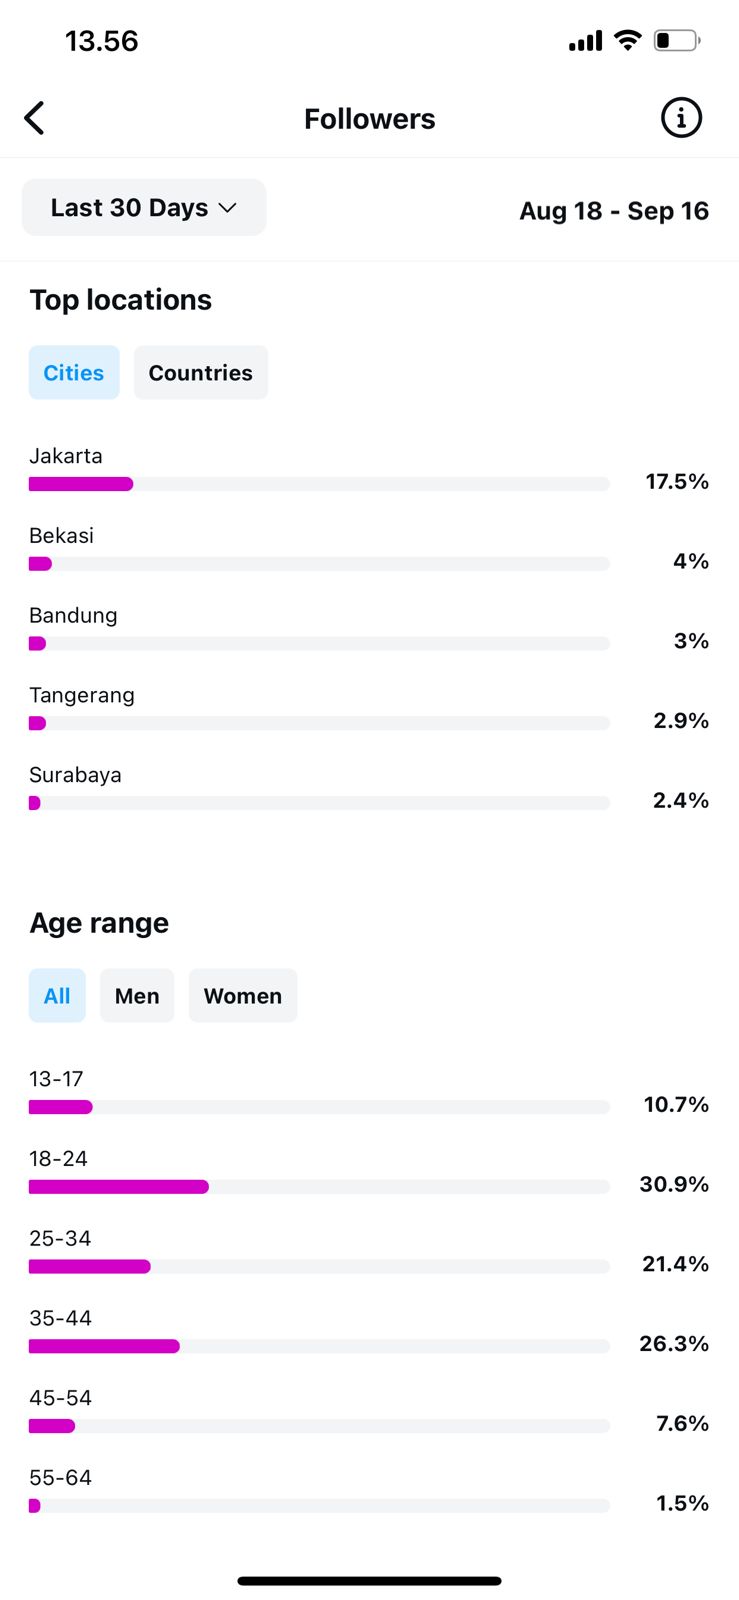739x1600 pixels.
Task: Show age range for Men
Action: click(x=137, y=996)
